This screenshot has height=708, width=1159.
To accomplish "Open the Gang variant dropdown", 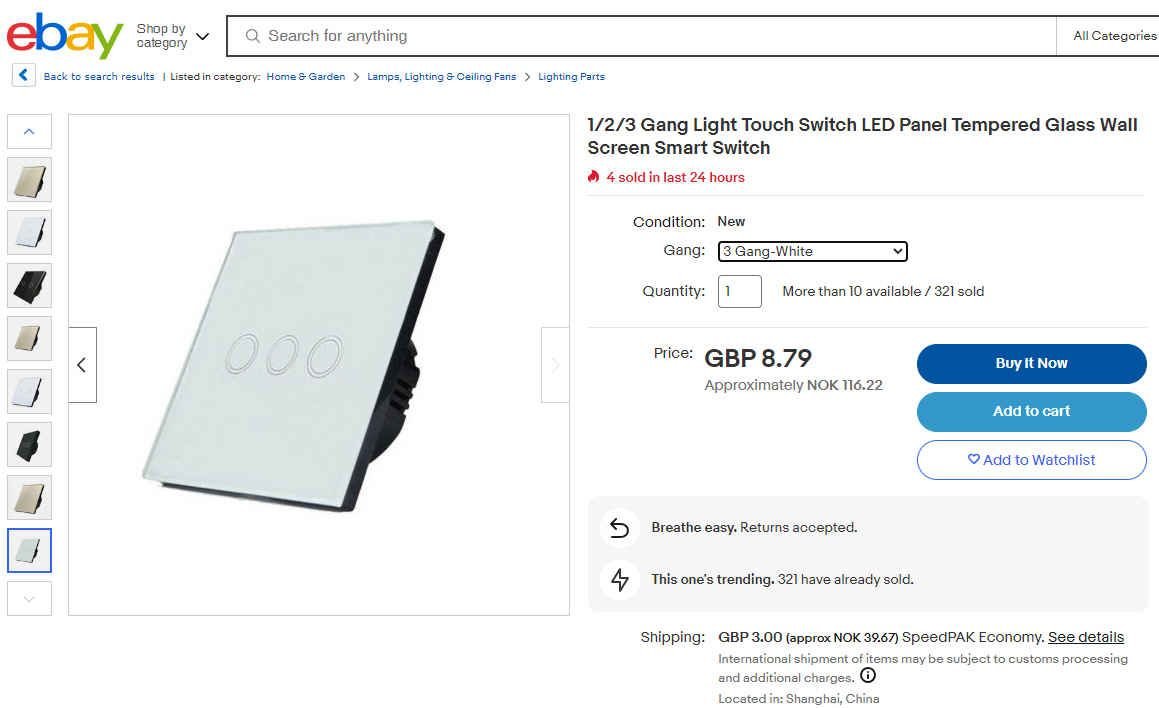I will tap(811, 251).
